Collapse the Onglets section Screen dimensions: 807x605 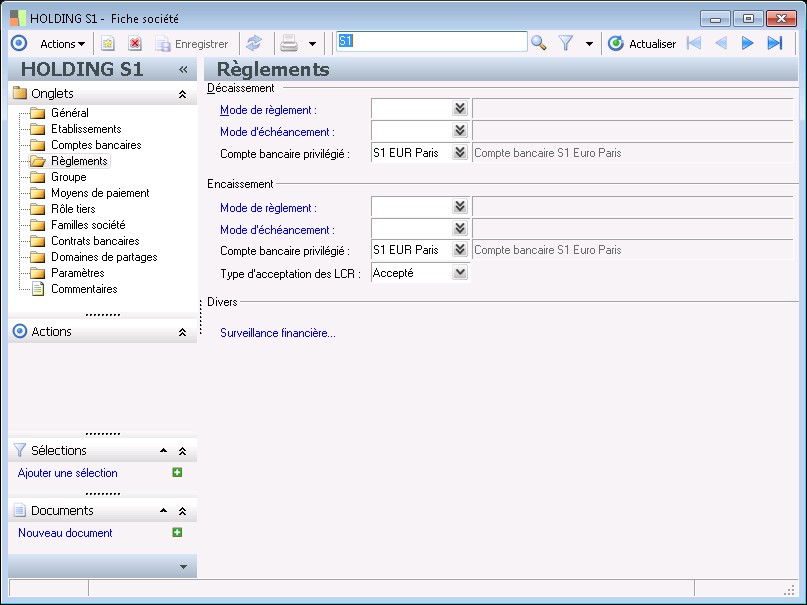click(182, 94)
